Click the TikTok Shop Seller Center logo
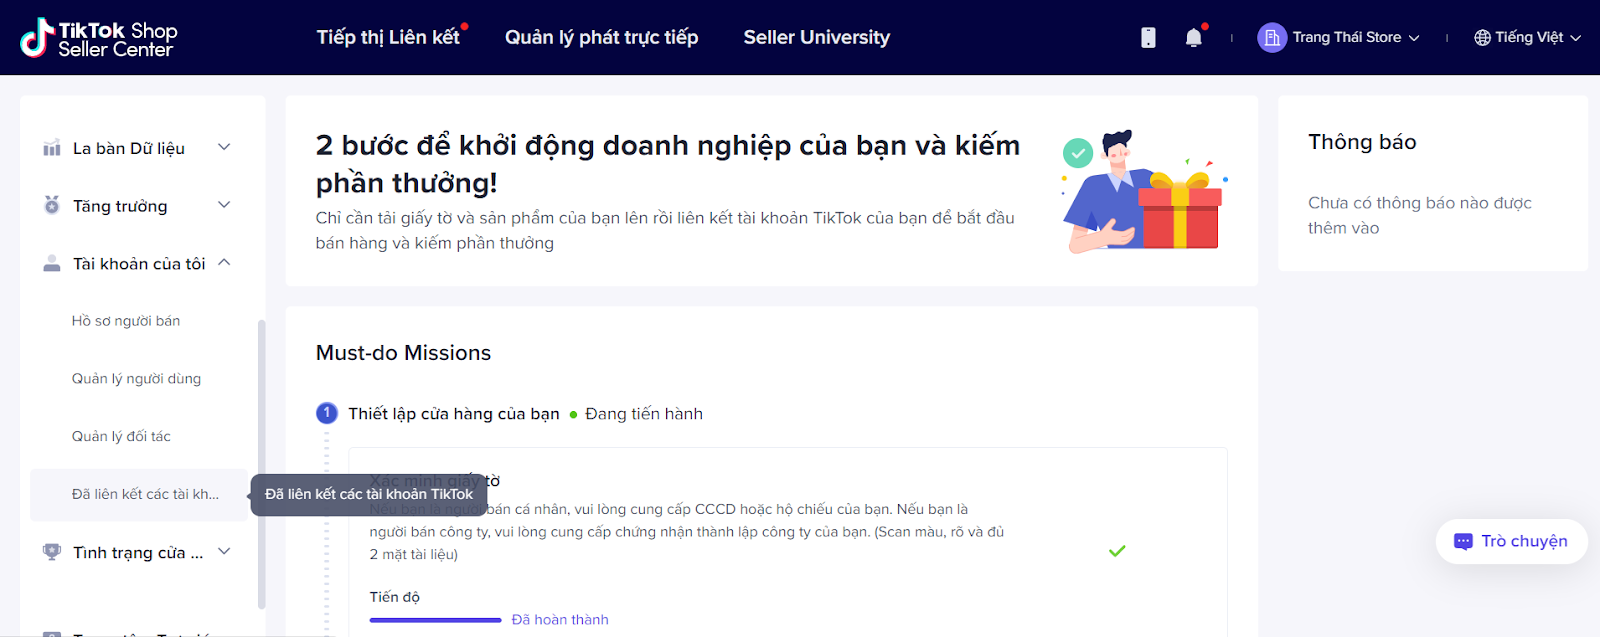The width and height of the screenshot is (1600, 637). pos(99,38)
